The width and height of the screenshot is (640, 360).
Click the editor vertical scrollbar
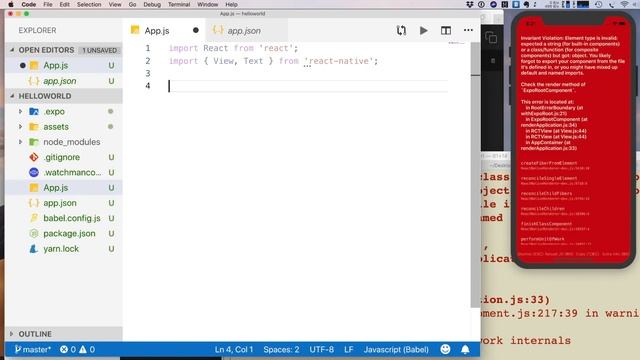tap(476, 176)
